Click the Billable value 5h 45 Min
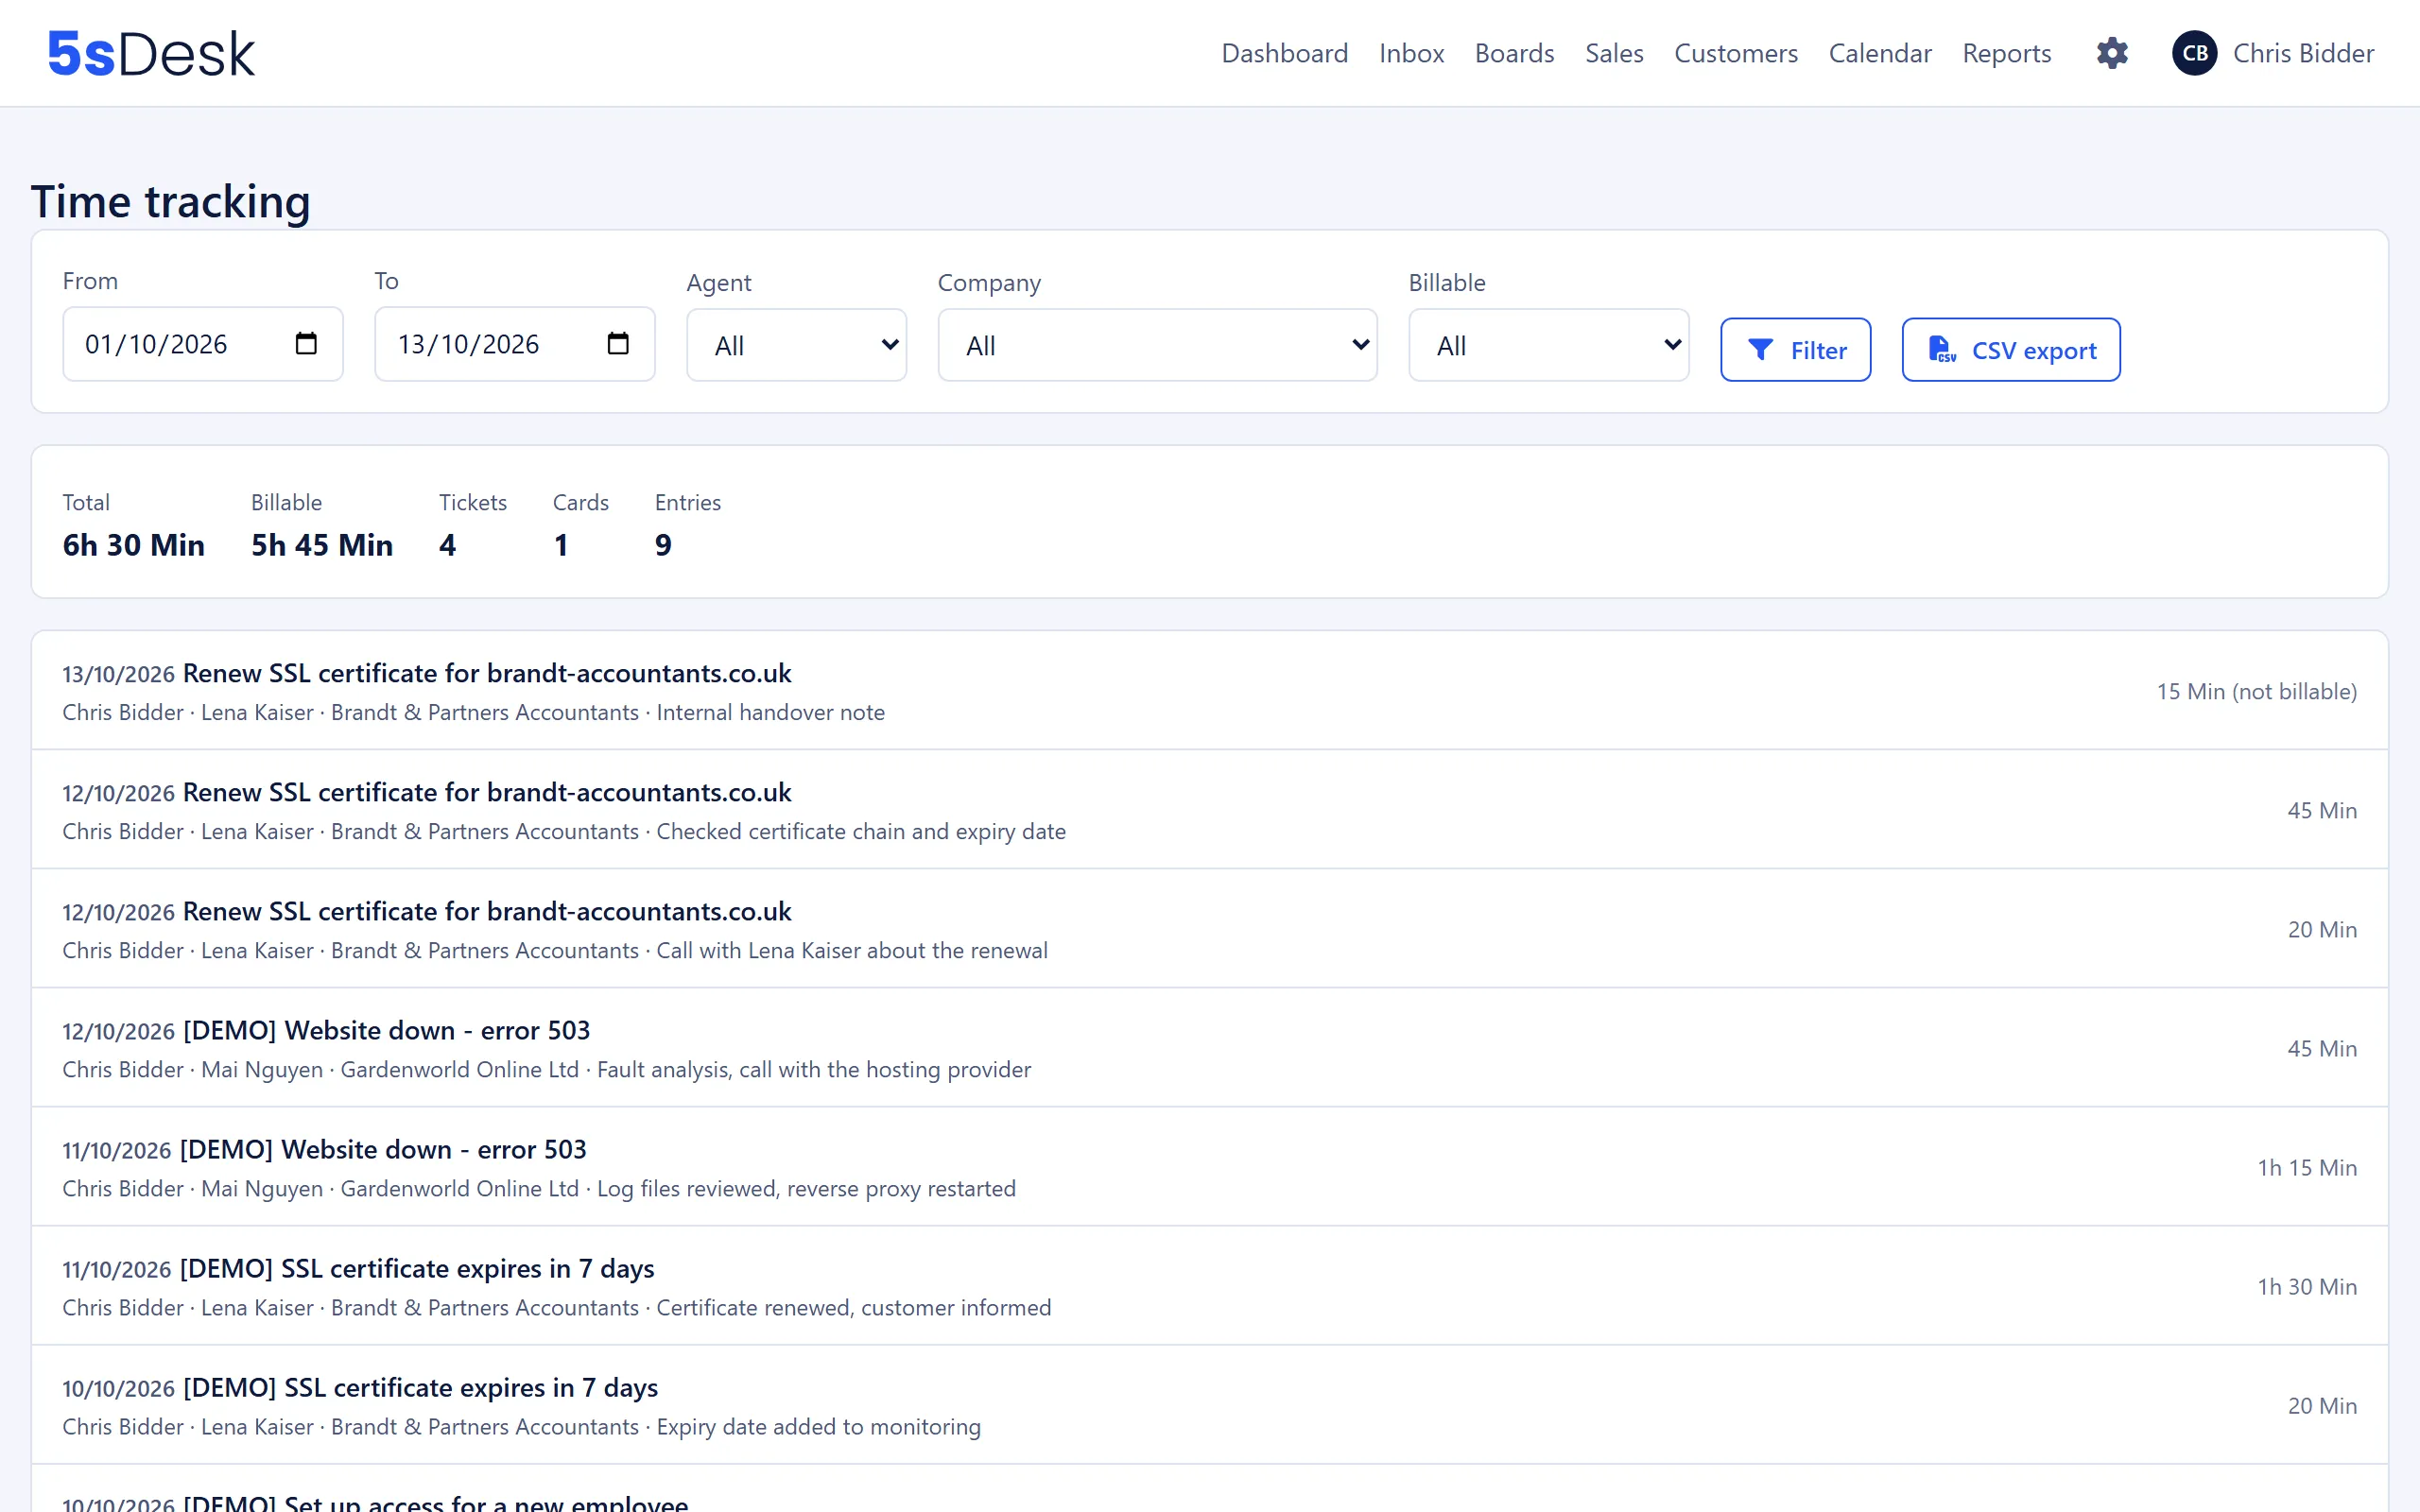Viewport: 2420px width, 1512px height. click(321, 545)
